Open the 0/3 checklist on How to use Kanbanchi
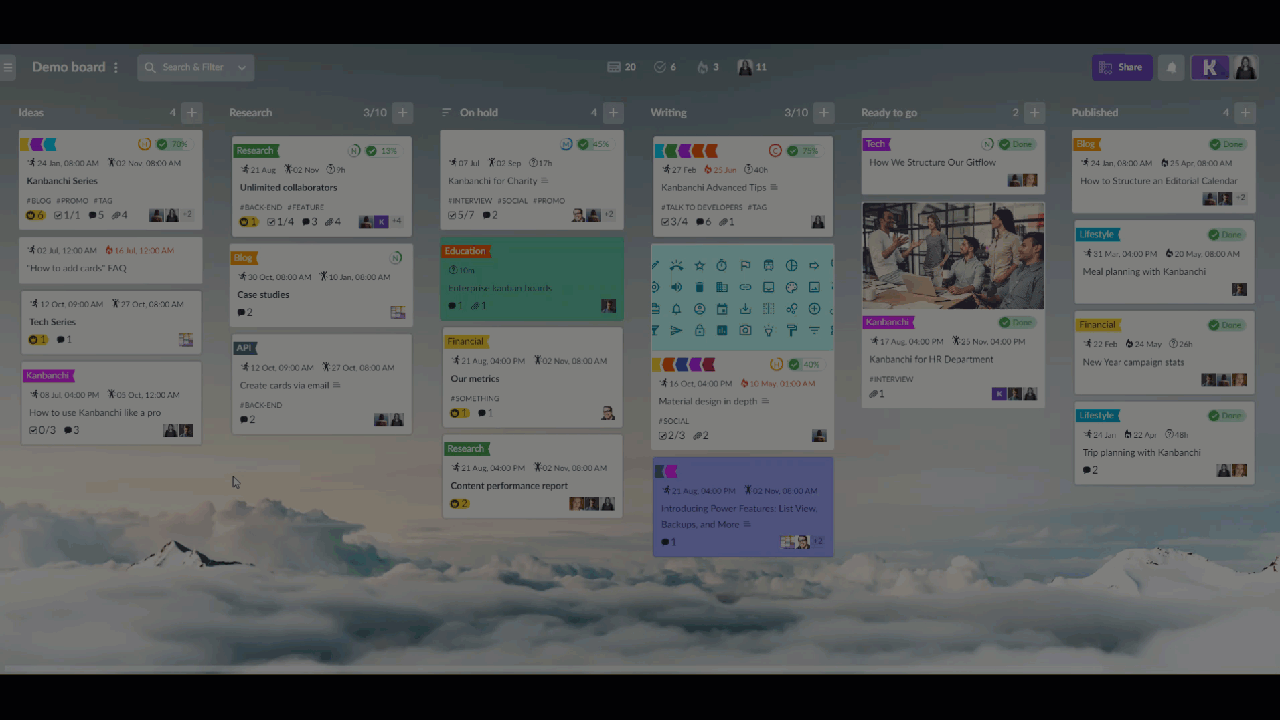The height and width of the screenshot is (720, 1280). pyautogui.click(x=42, y=430)
